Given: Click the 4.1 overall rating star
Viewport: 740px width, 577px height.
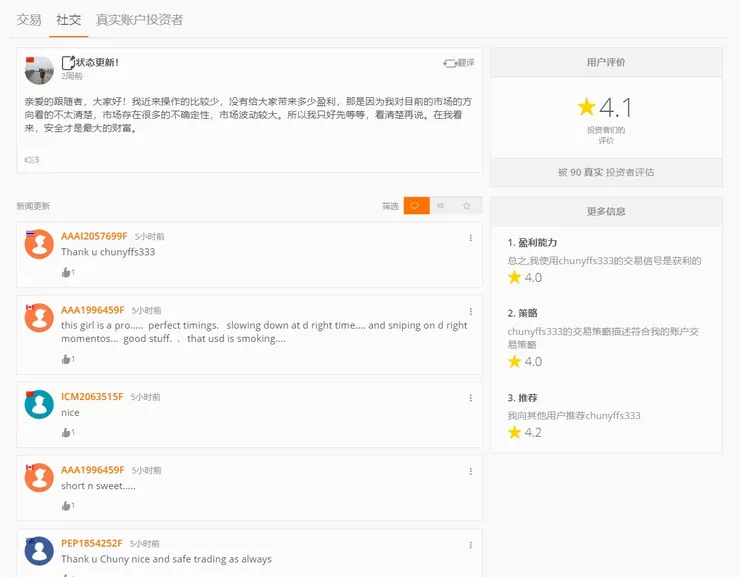Looking at the screenshot, I should (x=586, y=107).
